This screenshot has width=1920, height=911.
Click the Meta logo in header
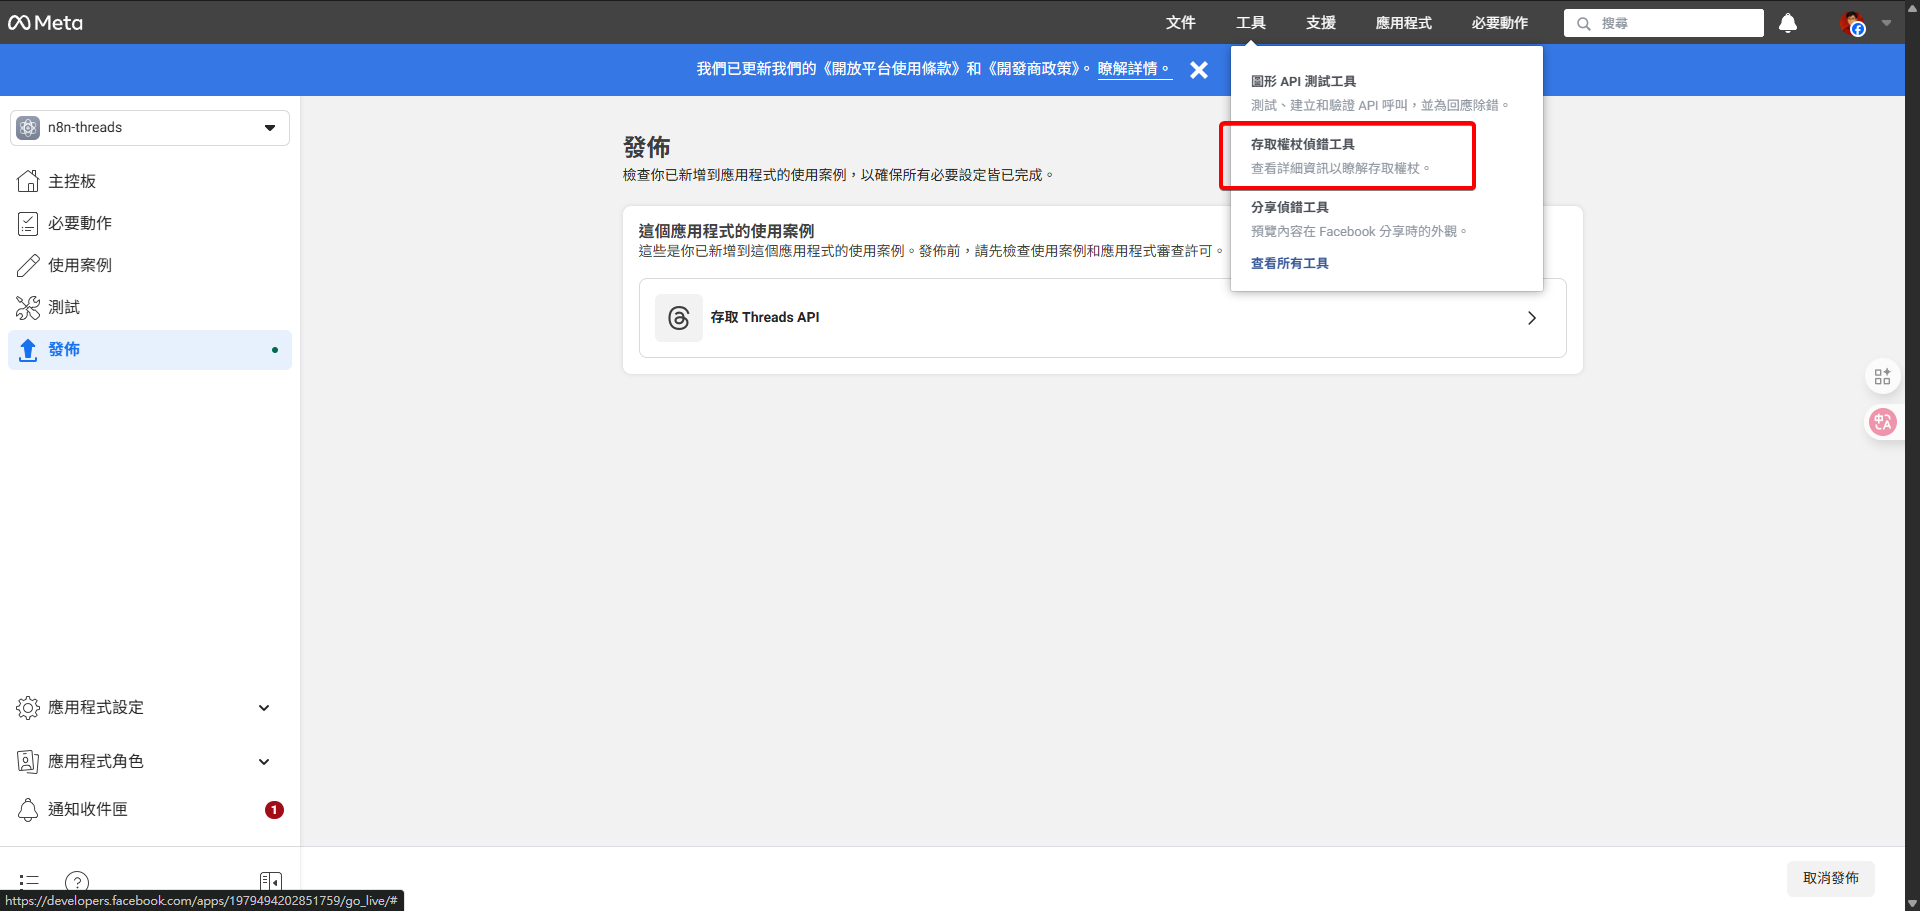[46, 22]
